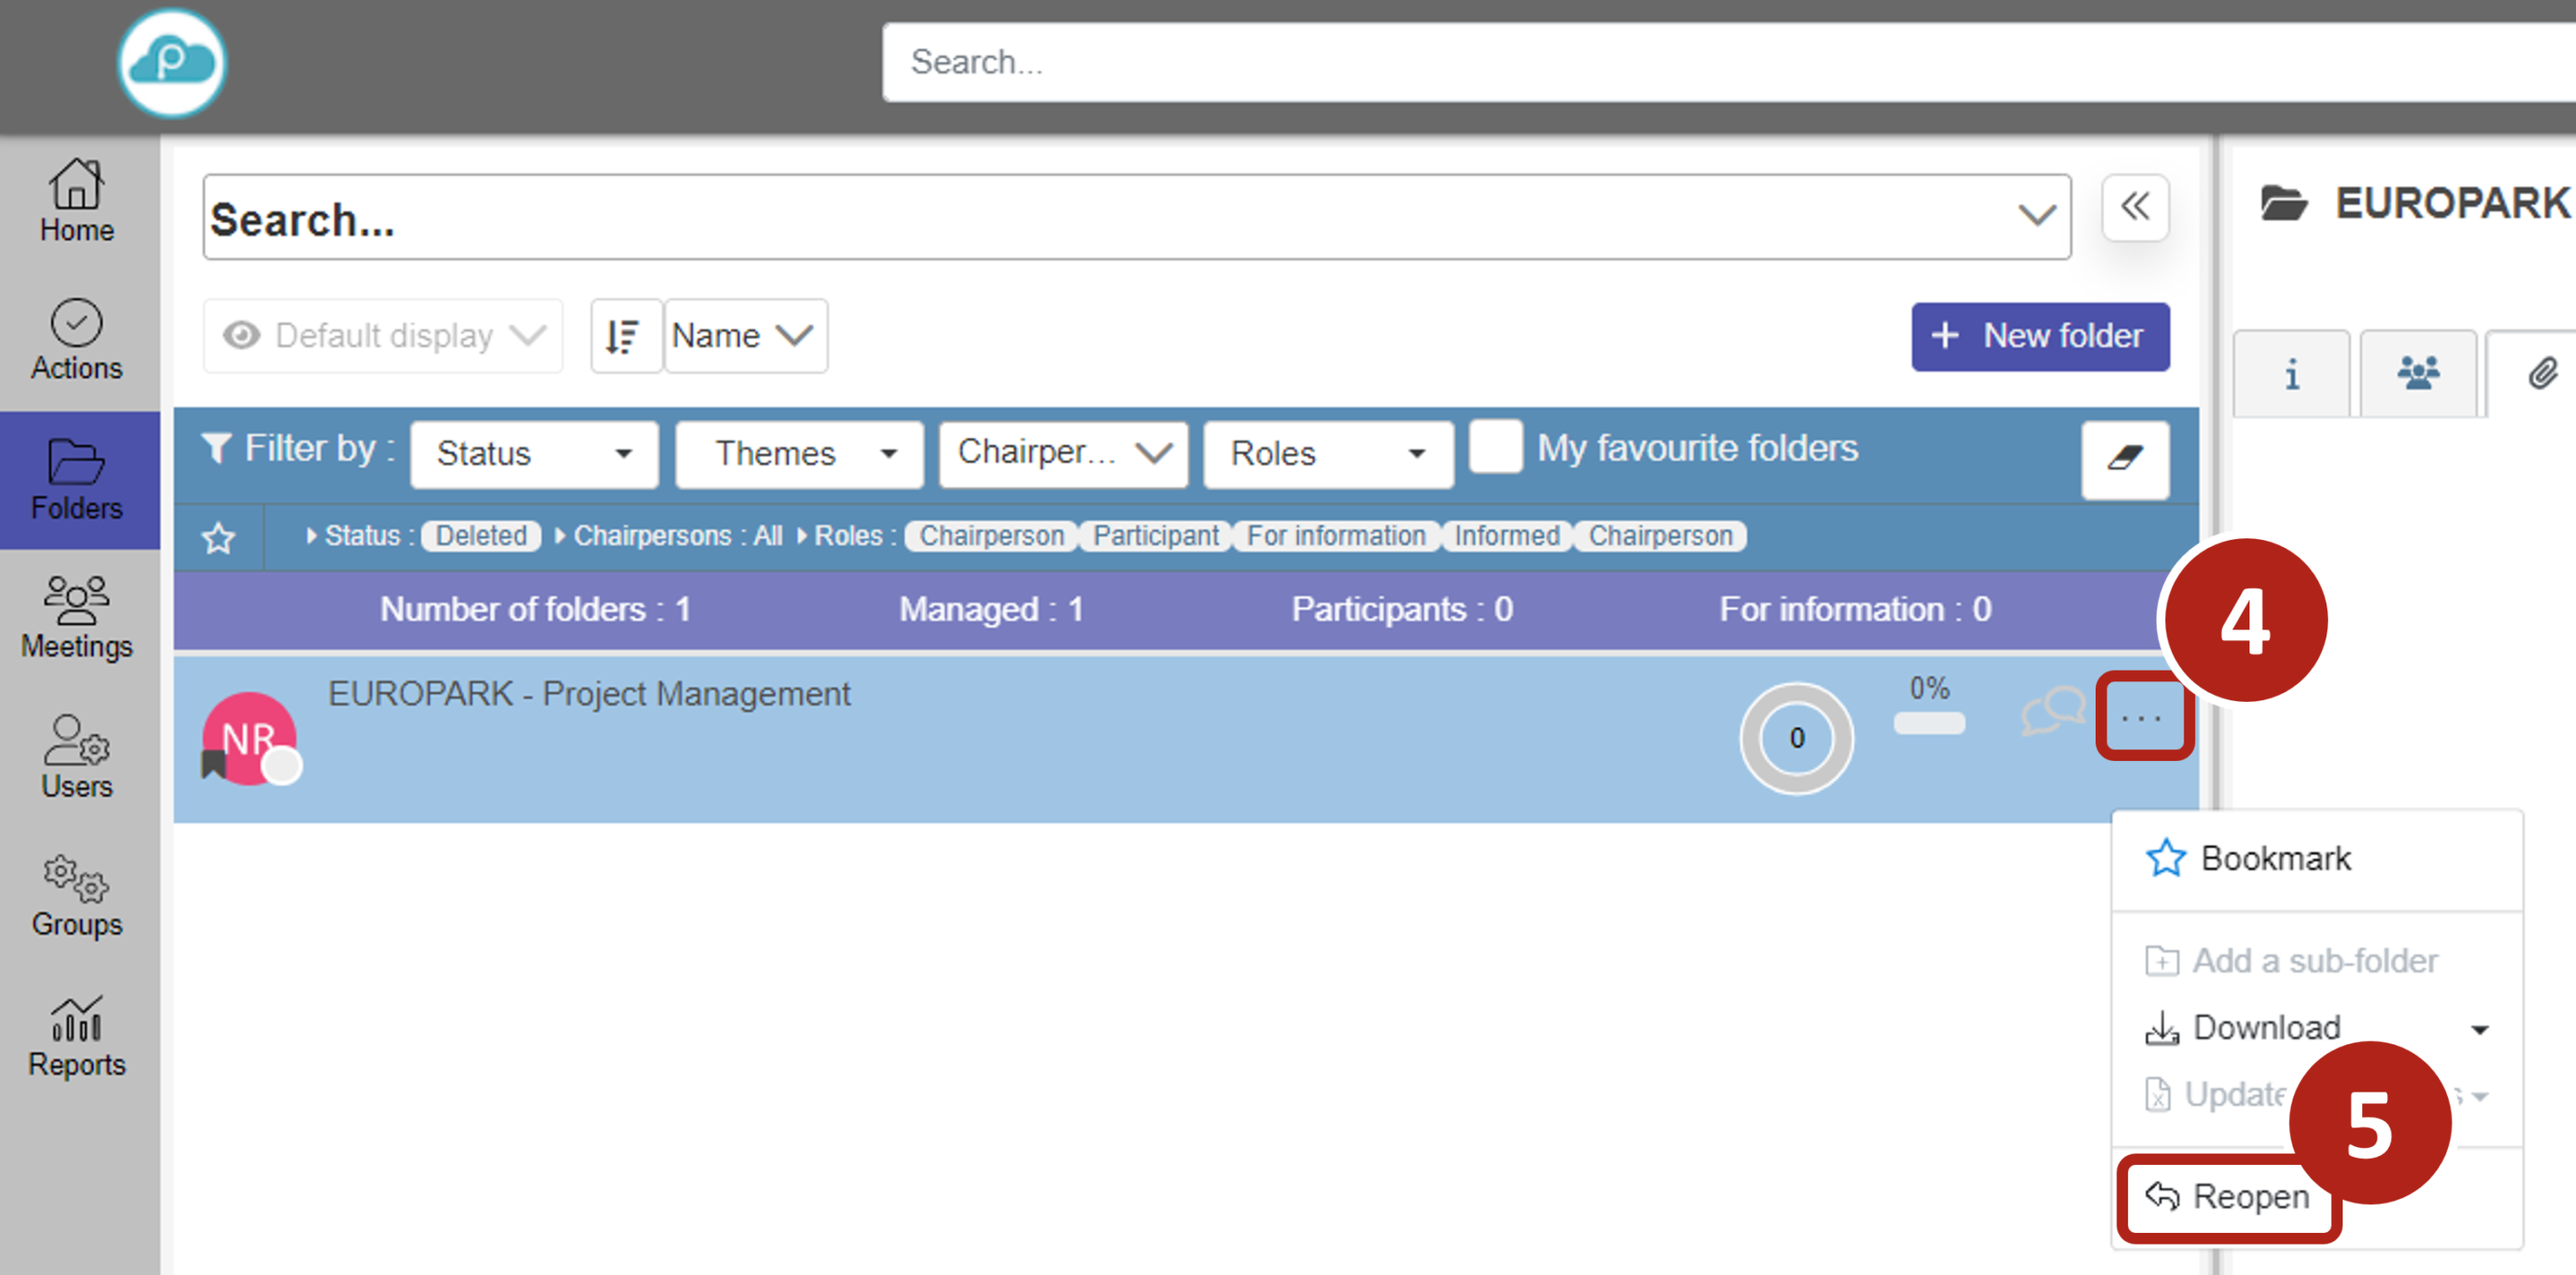Open the Meetings section
Image resolution: width=2576 pixels, height=1275 pixels.
pos(77,617)
